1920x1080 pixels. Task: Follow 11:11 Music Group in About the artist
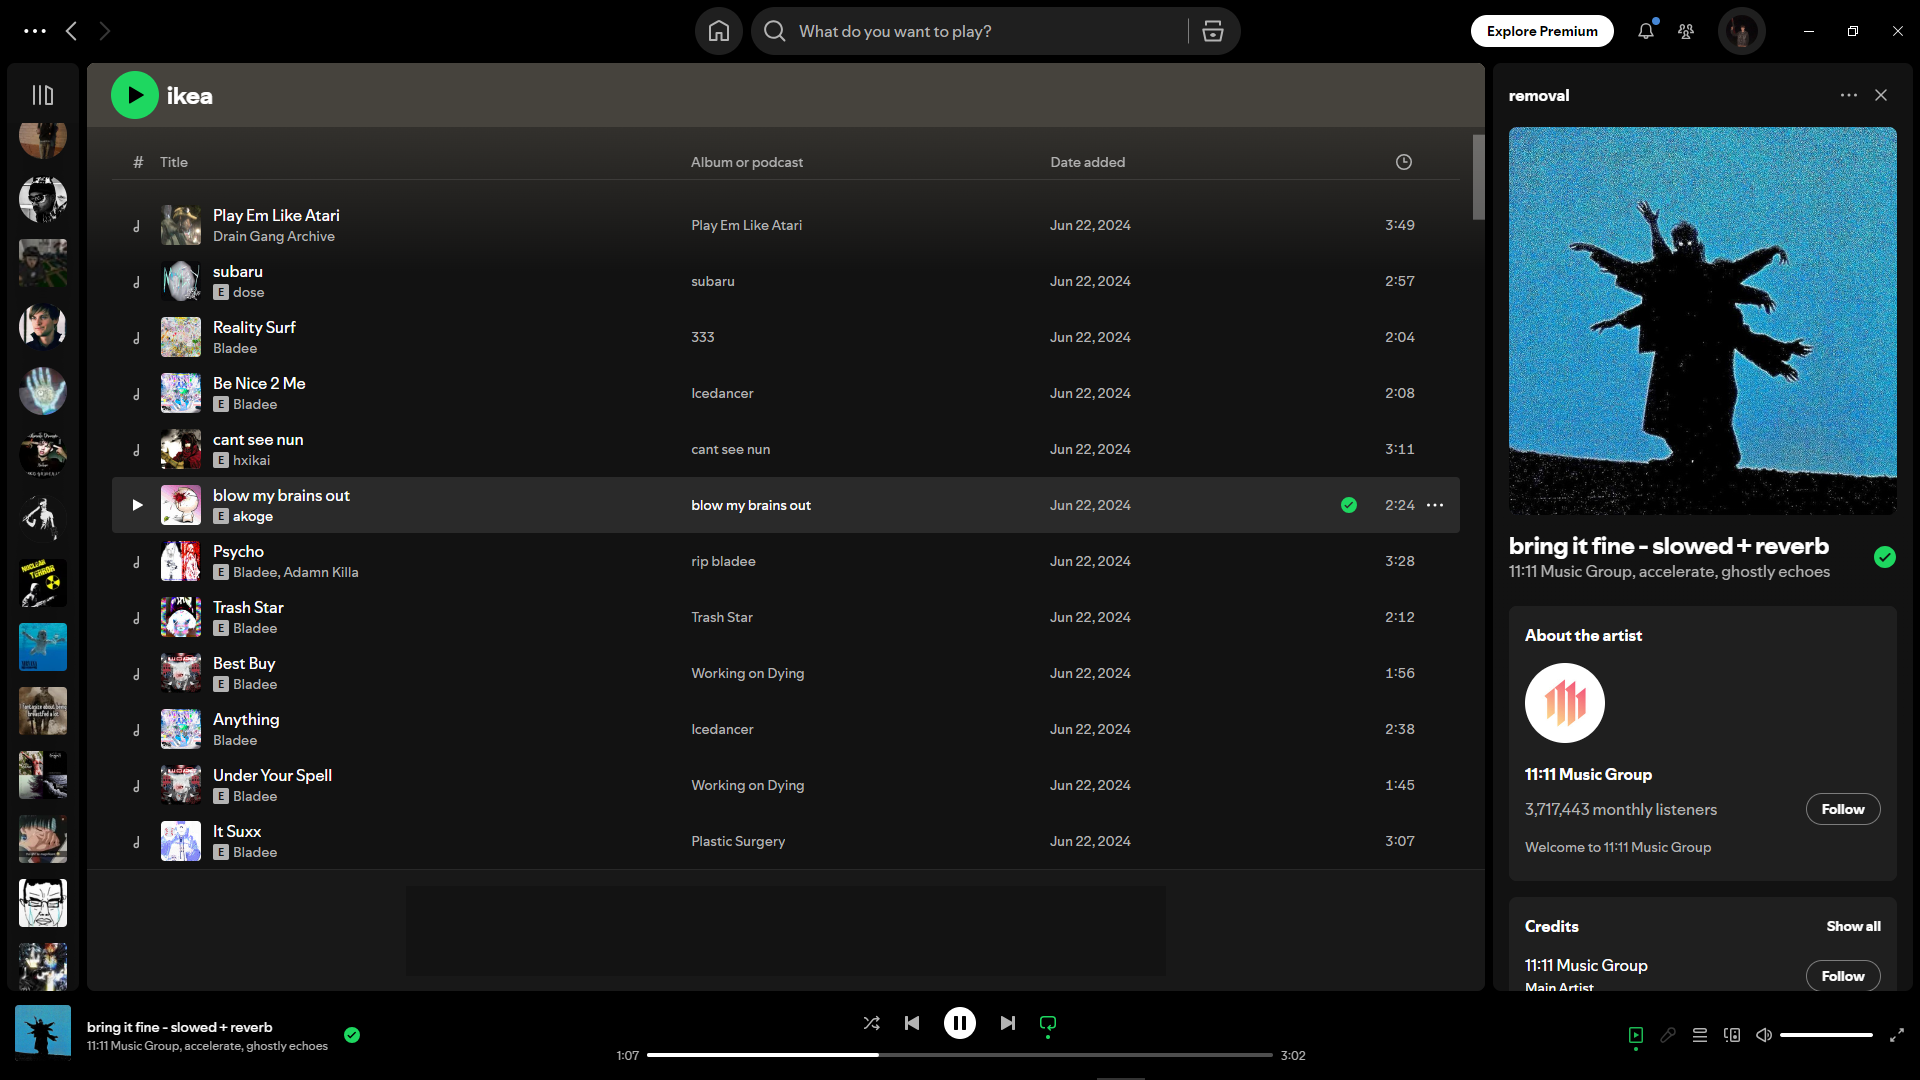tap(1842, 809)
